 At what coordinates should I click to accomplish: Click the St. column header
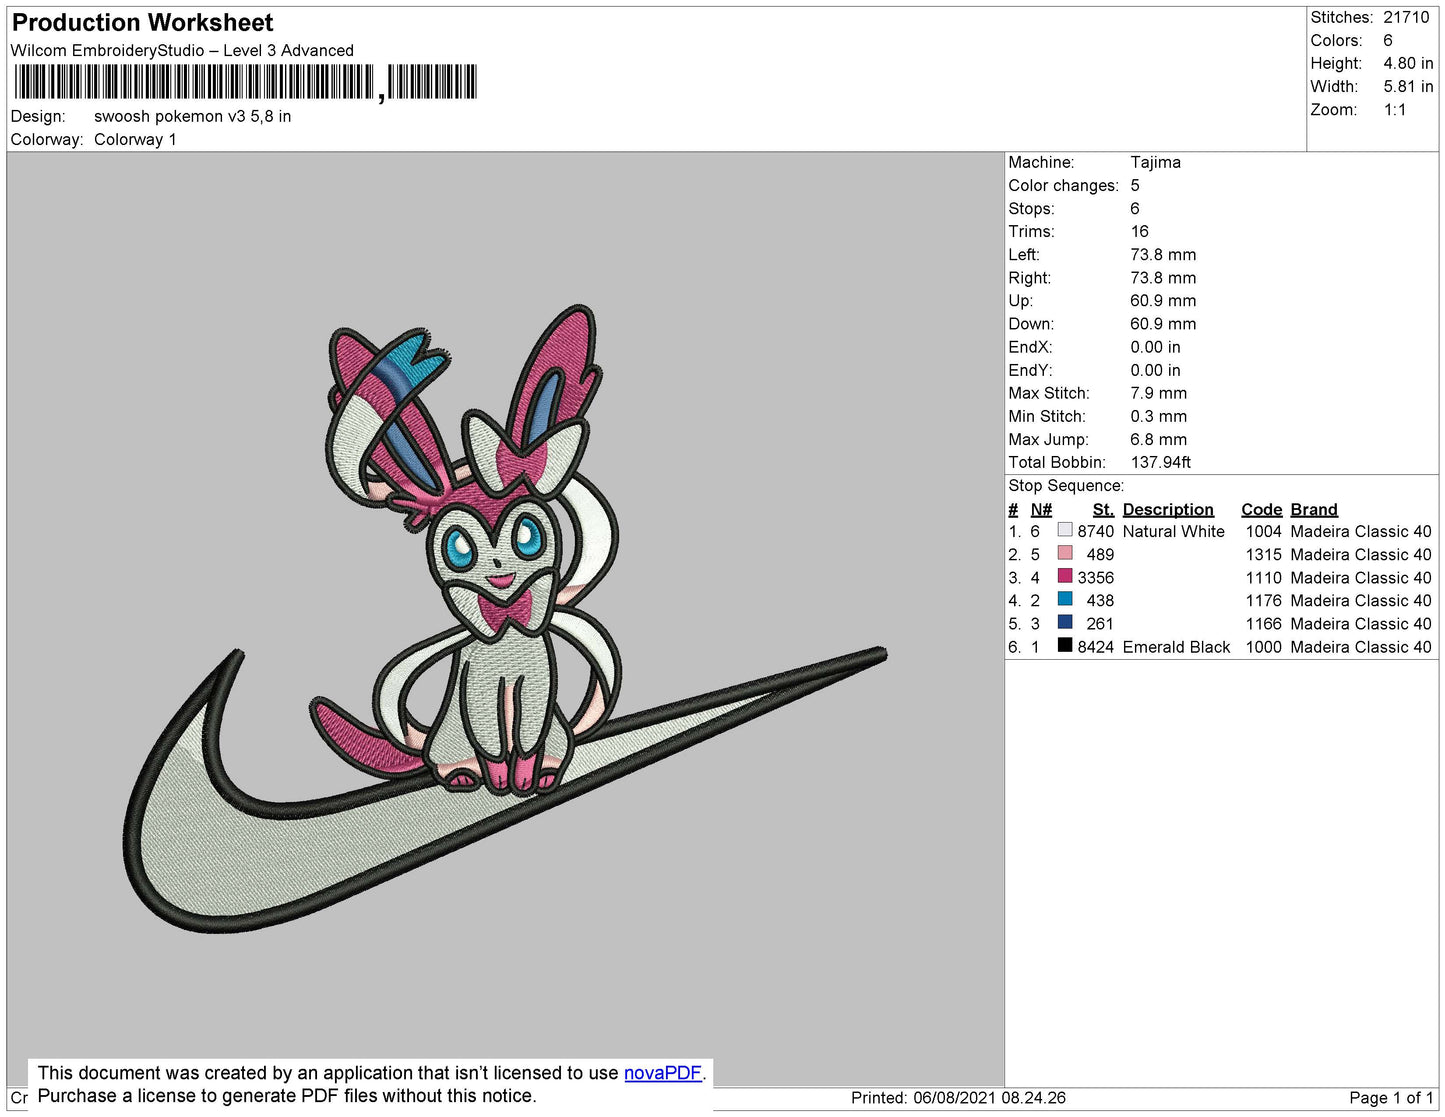tap(1102, 509)
